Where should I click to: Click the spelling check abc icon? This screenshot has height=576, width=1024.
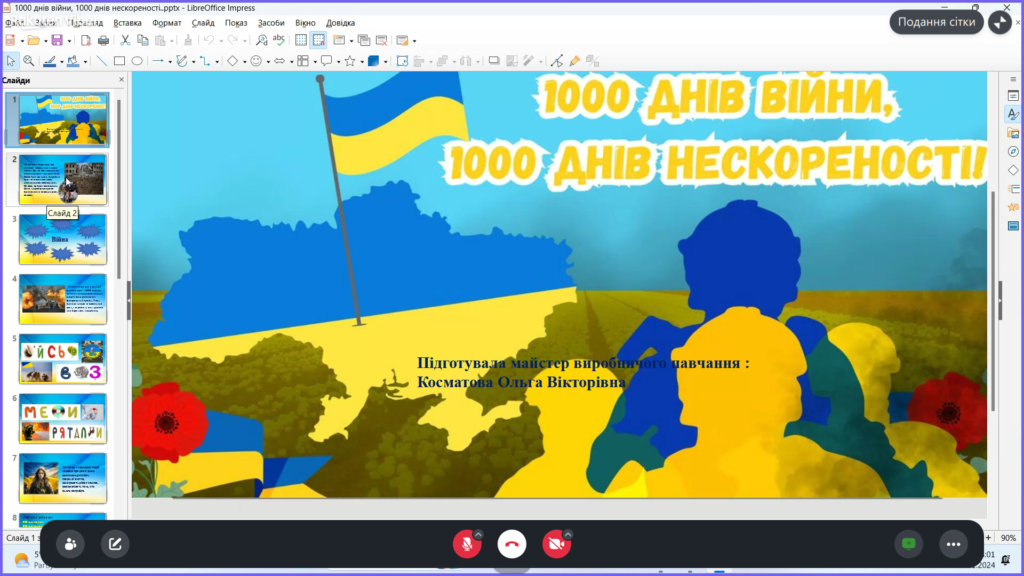click(x=279, y=40)
